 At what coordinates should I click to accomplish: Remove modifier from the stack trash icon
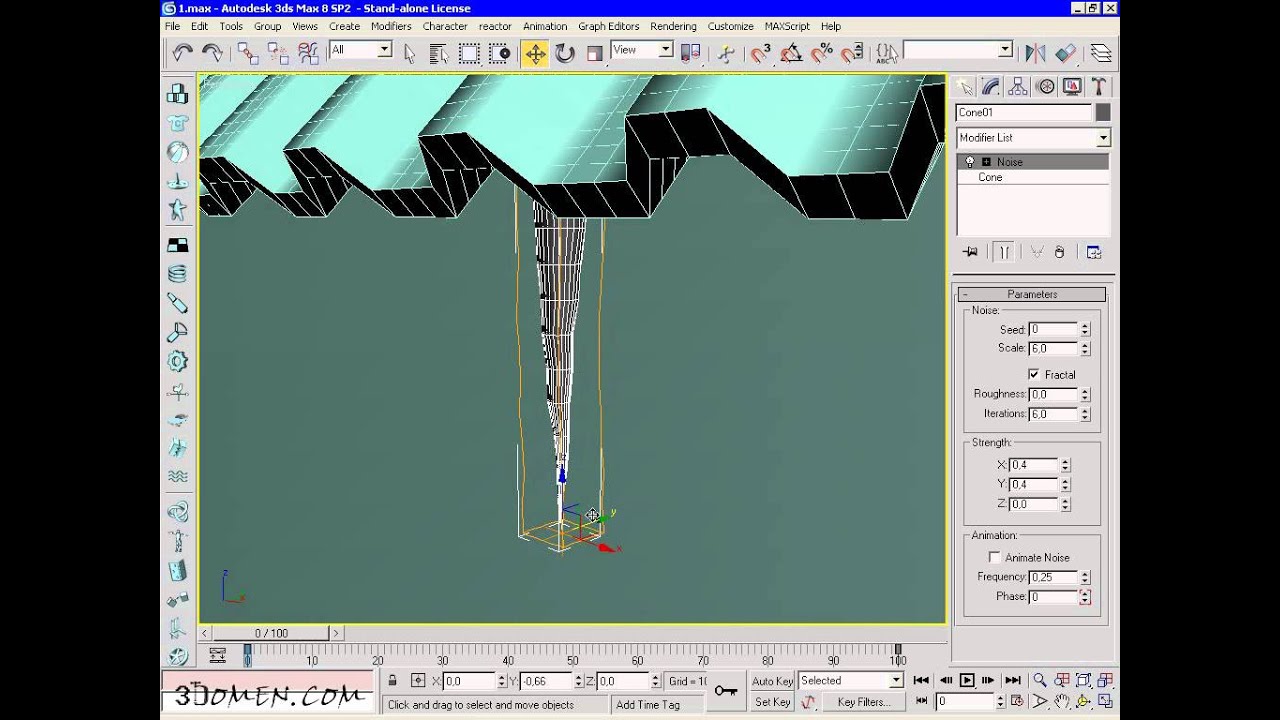point(1060,252)
